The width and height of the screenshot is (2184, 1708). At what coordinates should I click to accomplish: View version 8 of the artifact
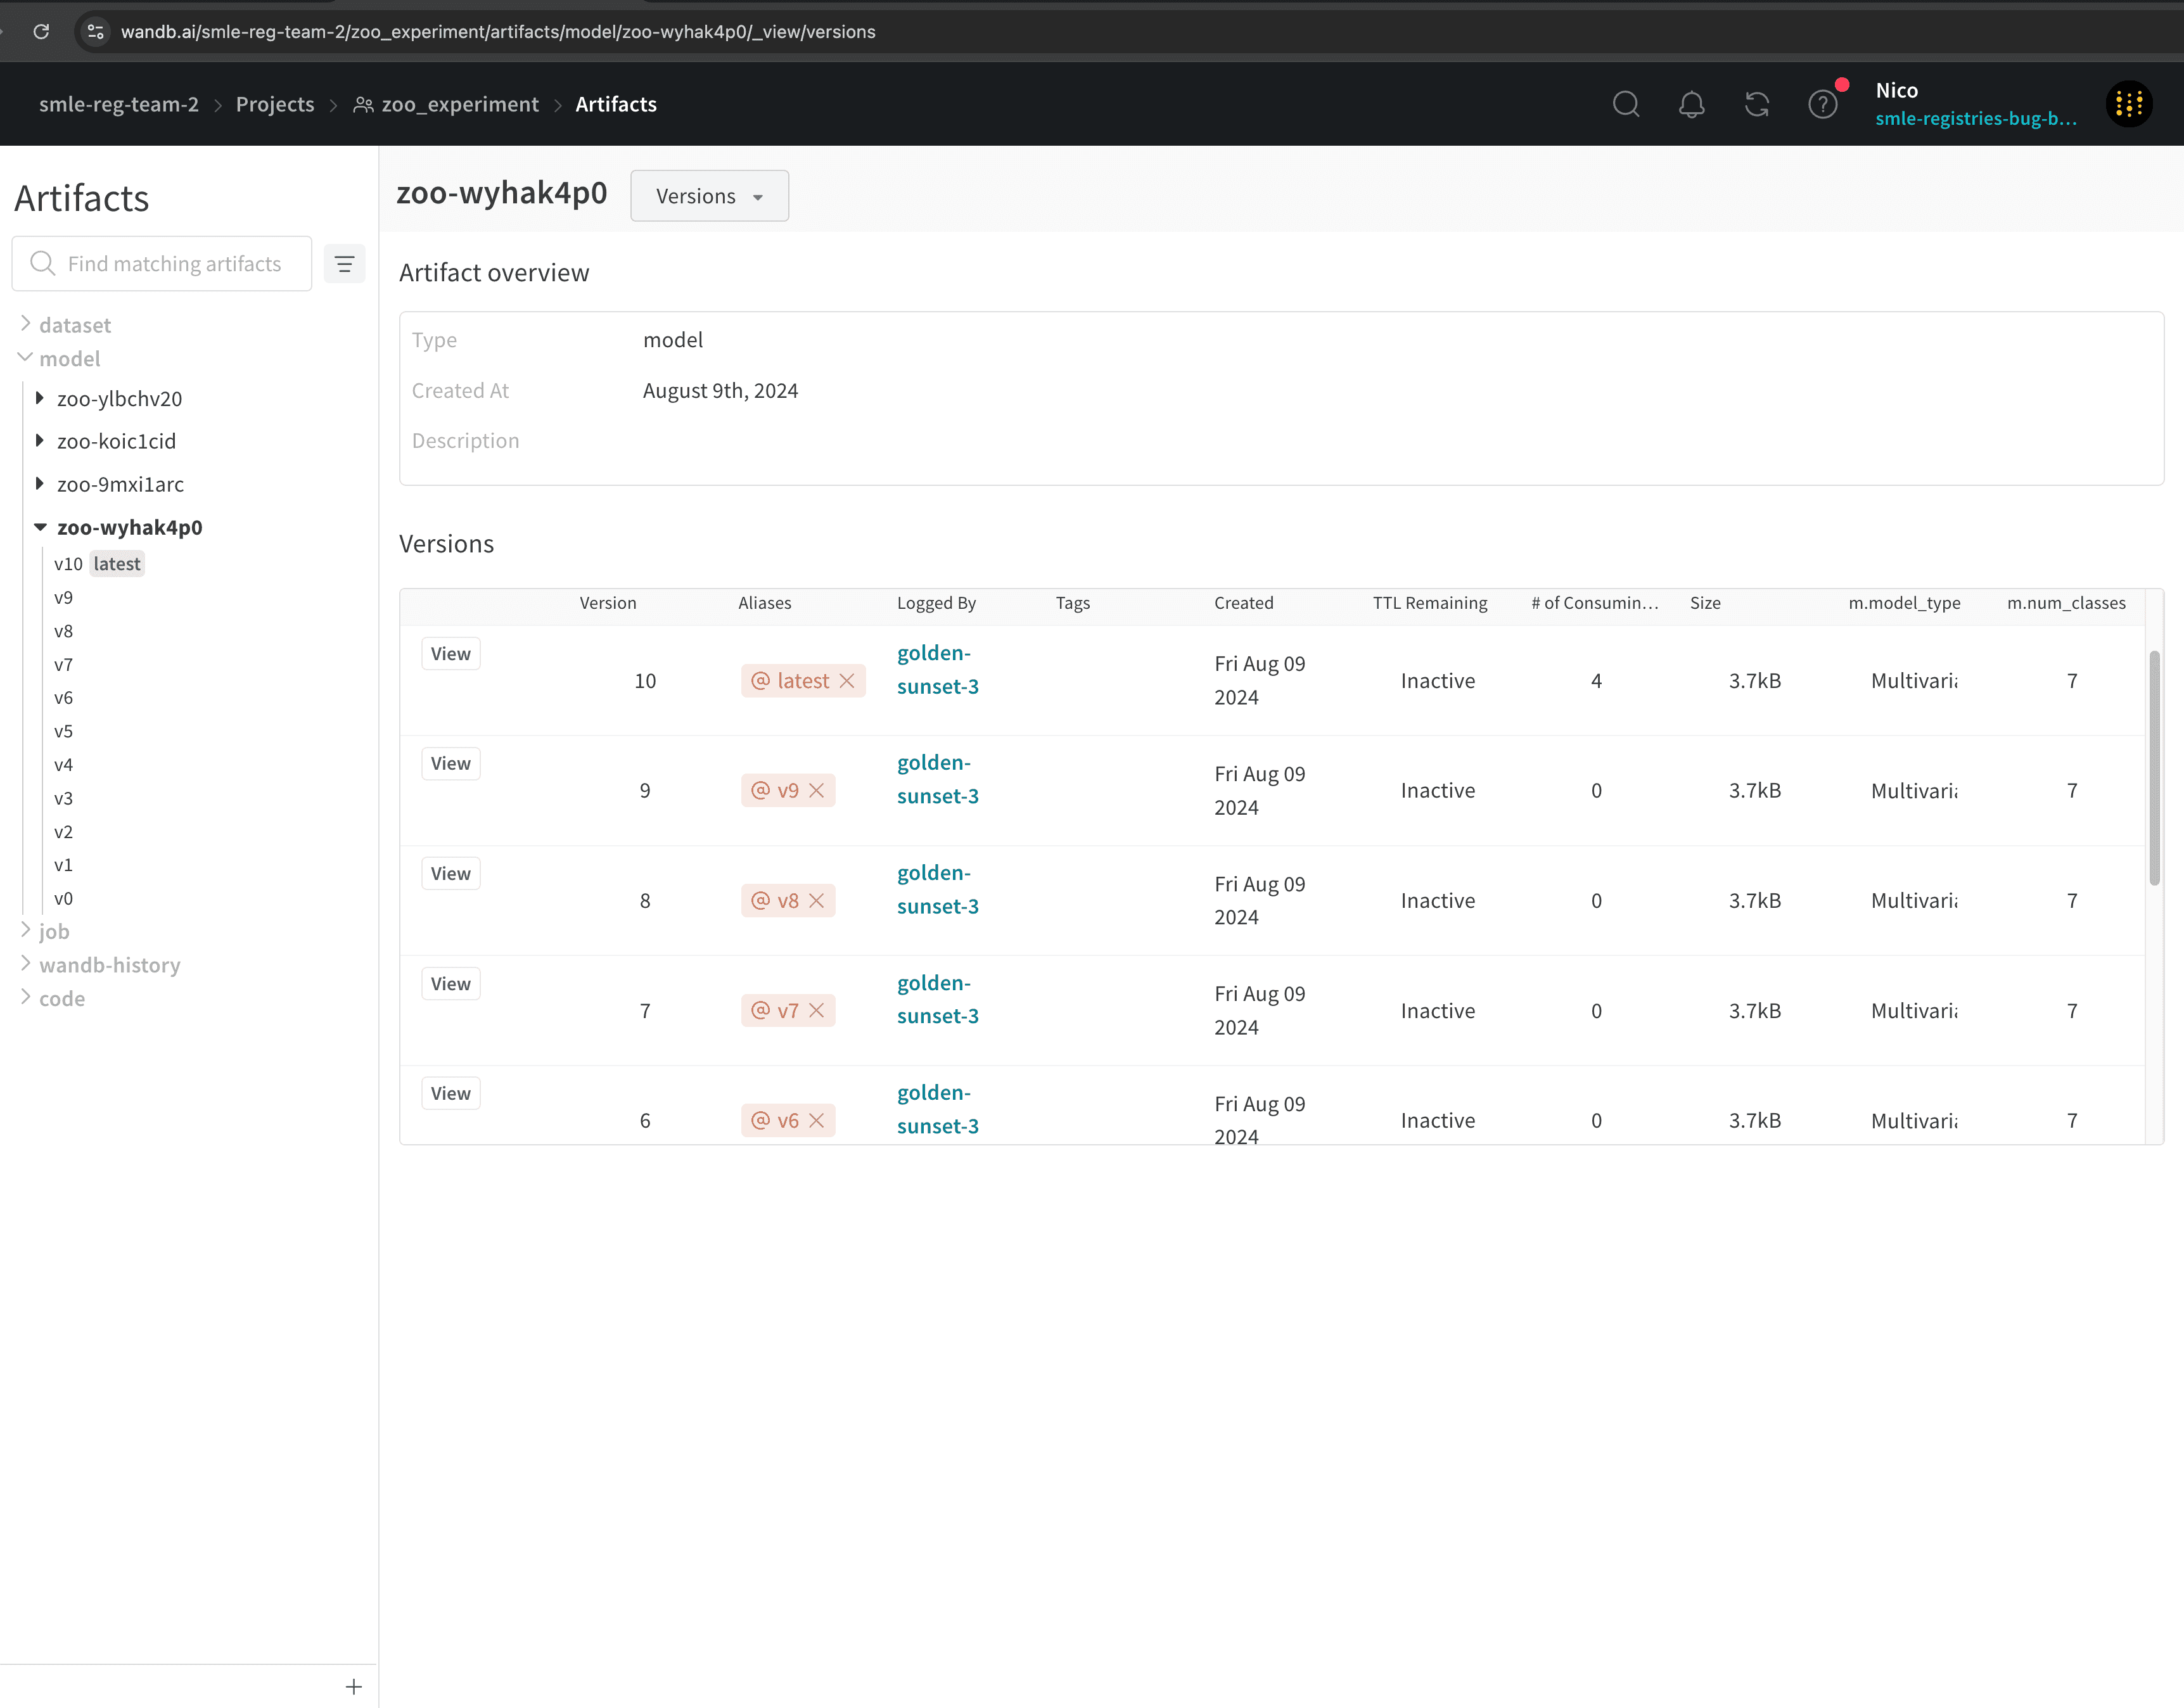click(x=451, y=874)
